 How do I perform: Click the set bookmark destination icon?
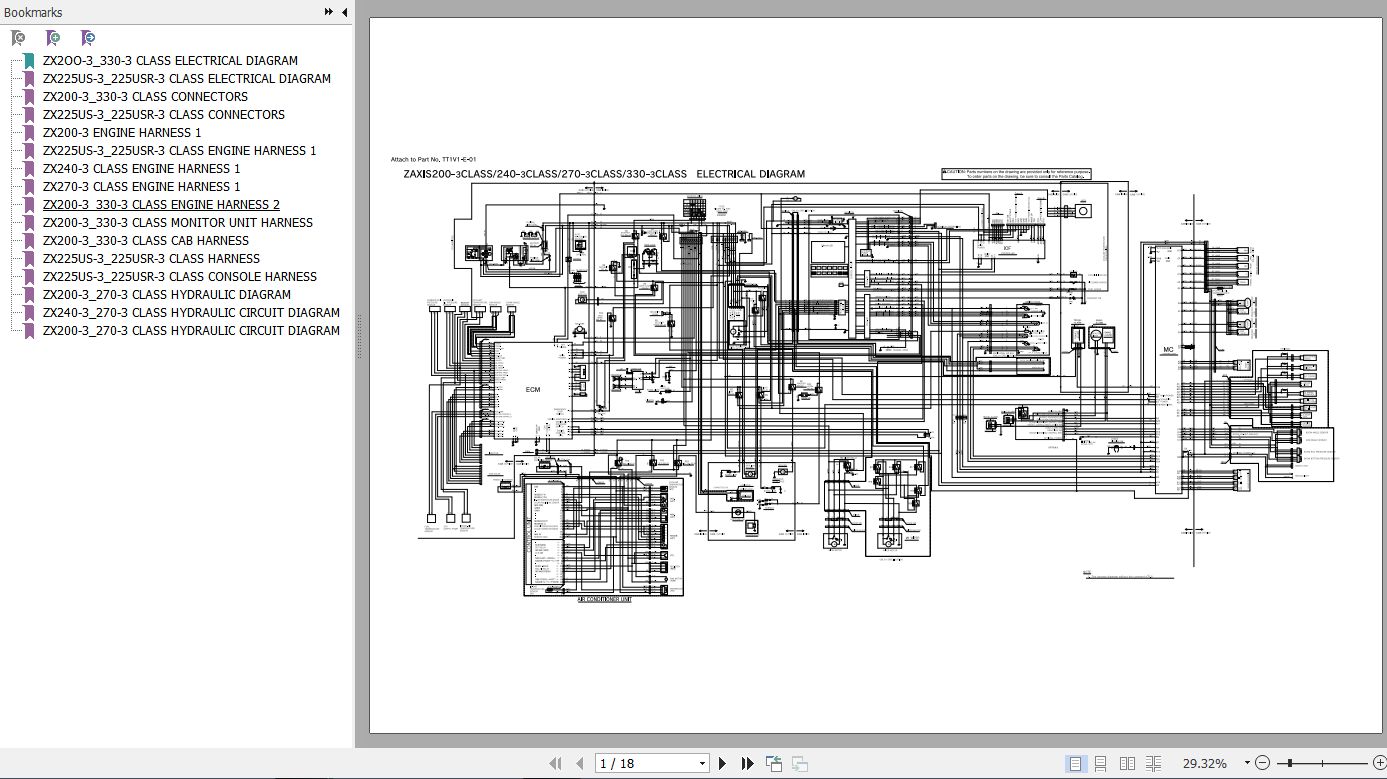(x=88, y=38)
